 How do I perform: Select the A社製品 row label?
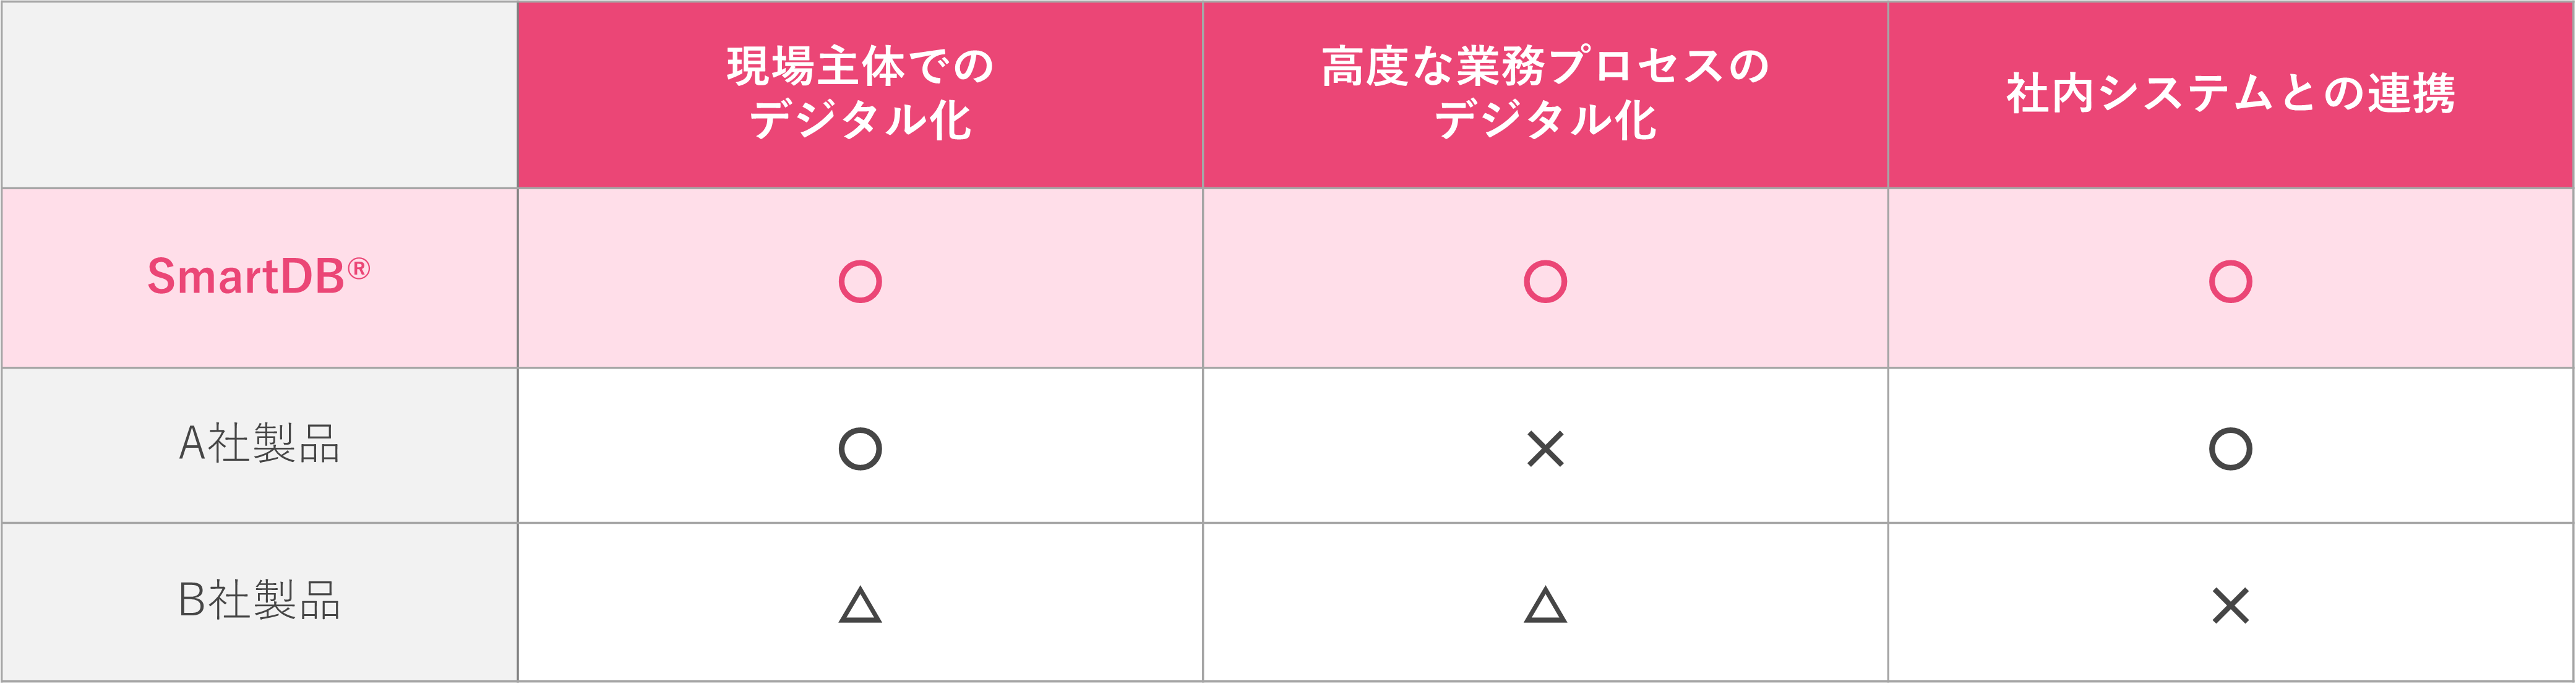point(259,443)
